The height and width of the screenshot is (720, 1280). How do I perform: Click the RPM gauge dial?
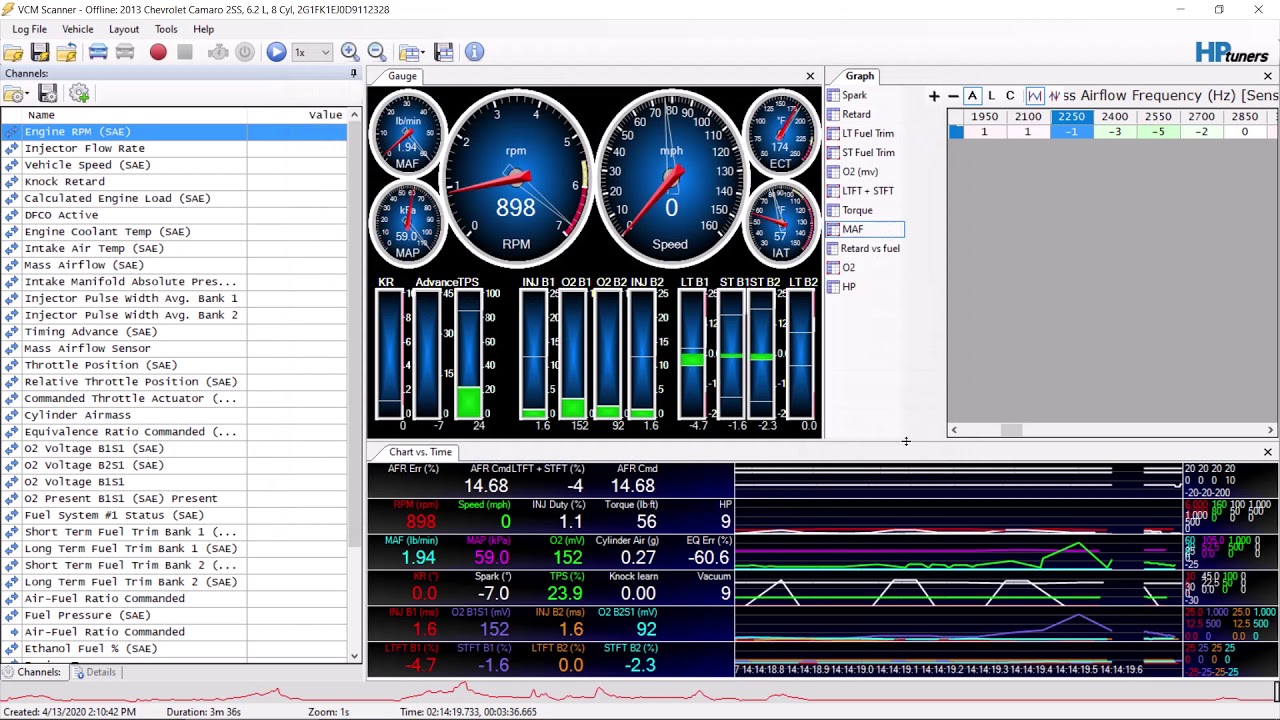point(516,178)
